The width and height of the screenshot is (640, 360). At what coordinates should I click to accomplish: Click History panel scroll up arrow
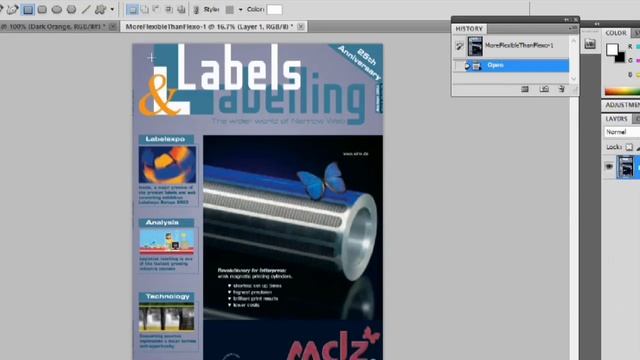pyautogui.click(x=573, y=40)
